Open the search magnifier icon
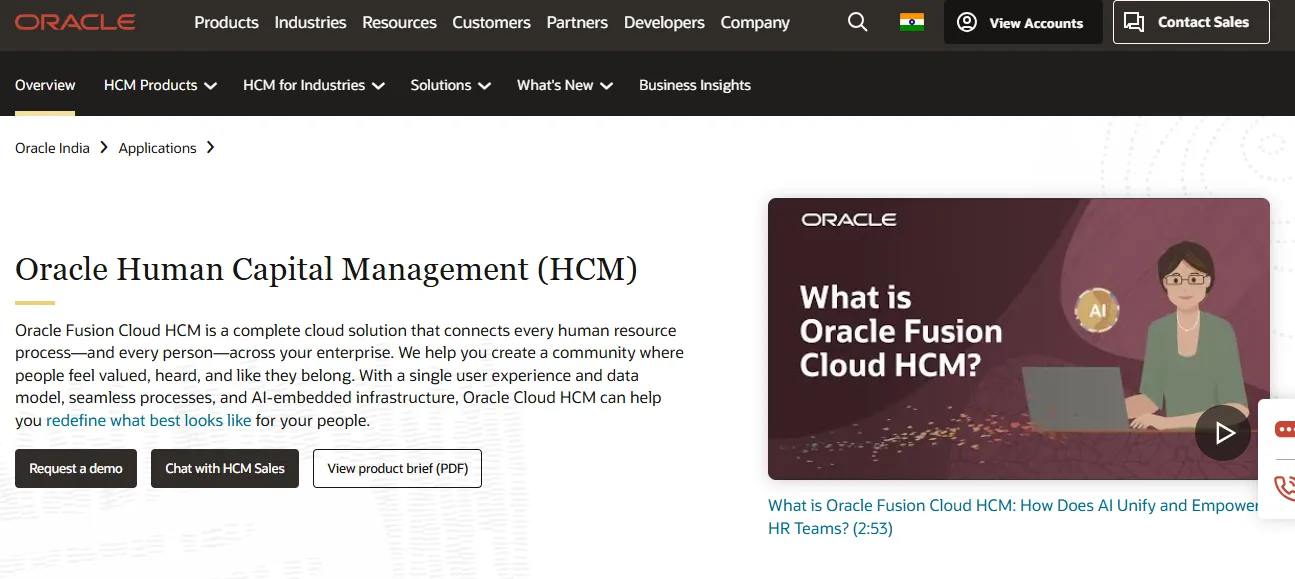Viewport: 1295px width, 579px height. 857,22
